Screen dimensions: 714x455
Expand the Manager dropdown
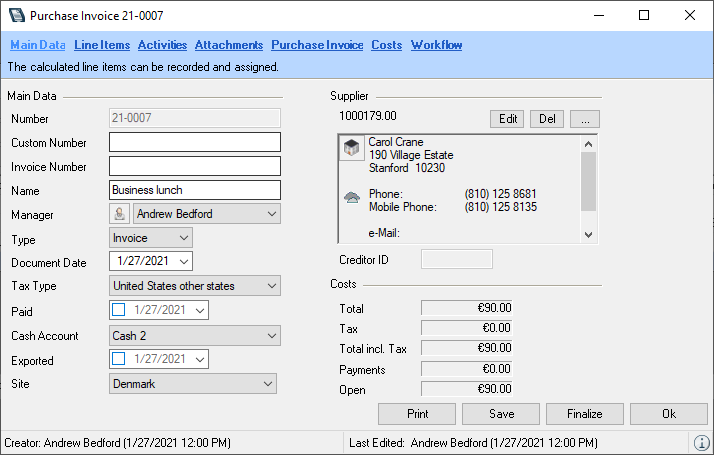pyautogui.click(x=273, y=214)
